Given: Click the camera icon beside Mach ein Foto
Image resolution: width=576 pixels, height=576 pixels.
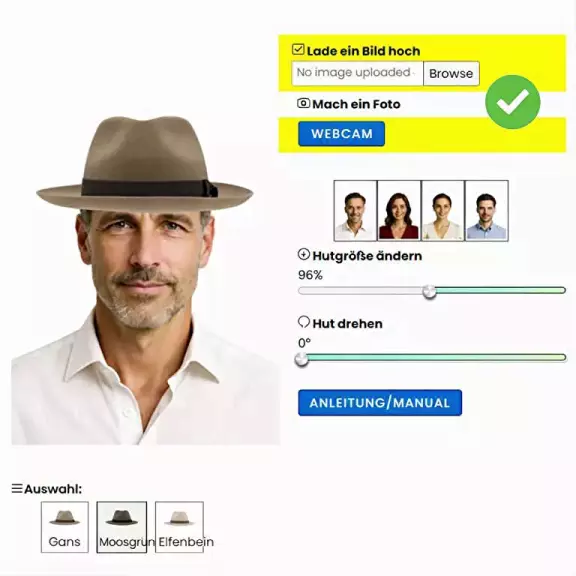Looking at the screenshot, I should 303,103.
